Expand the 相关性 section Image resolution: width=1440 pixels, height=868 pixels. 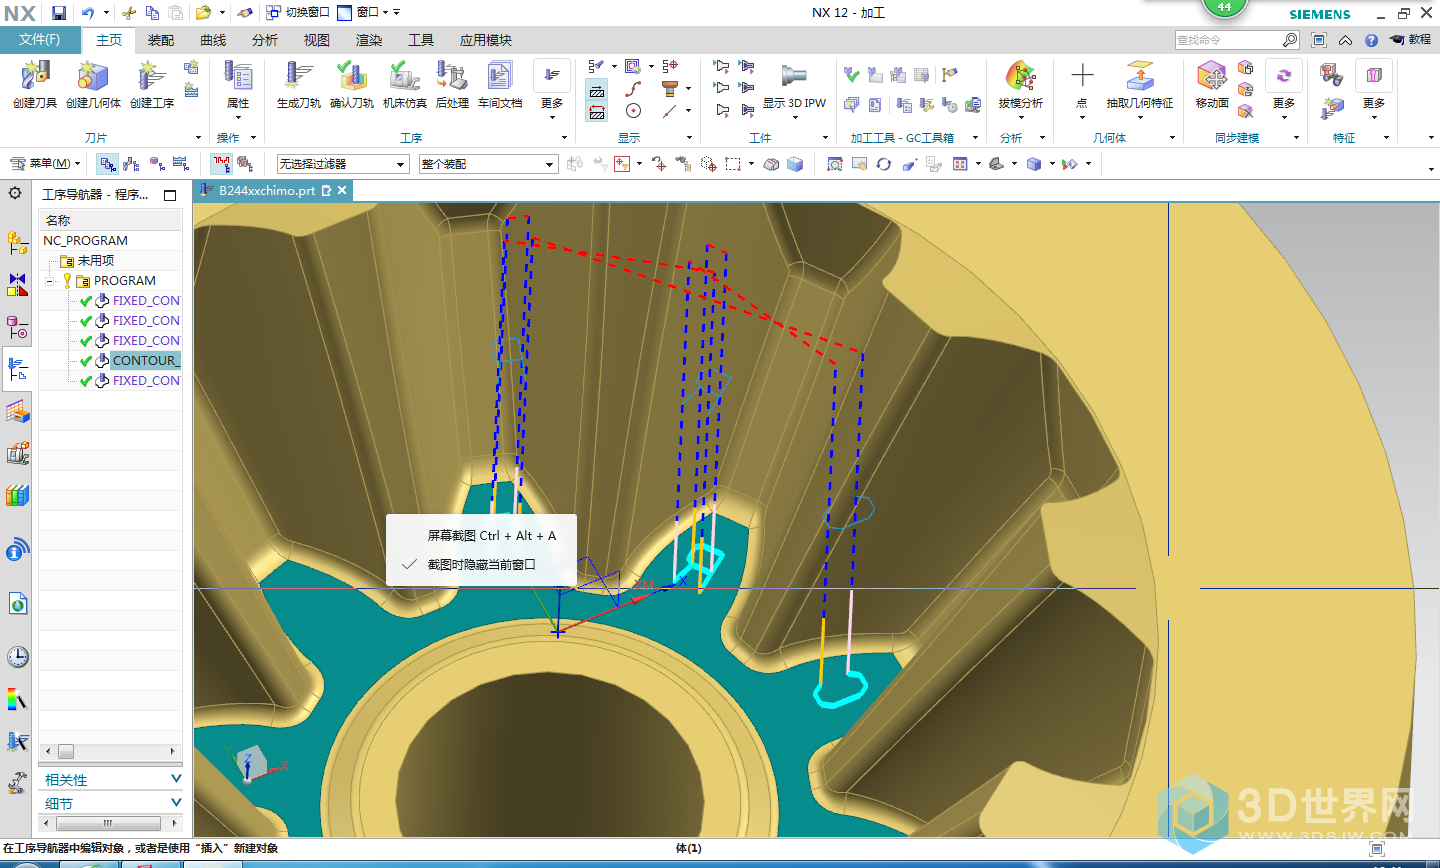click(112, 779)
